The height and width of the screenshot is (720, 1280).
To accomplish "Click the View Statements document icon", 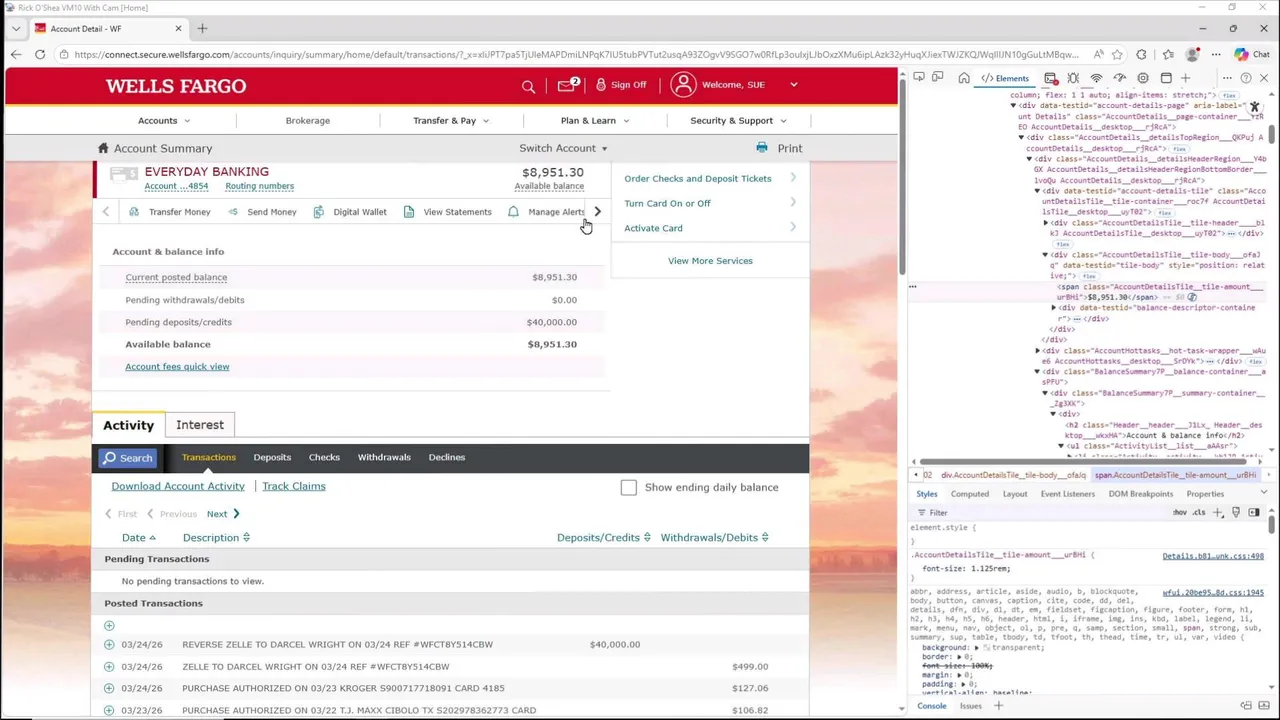I will tap(409, 212).
